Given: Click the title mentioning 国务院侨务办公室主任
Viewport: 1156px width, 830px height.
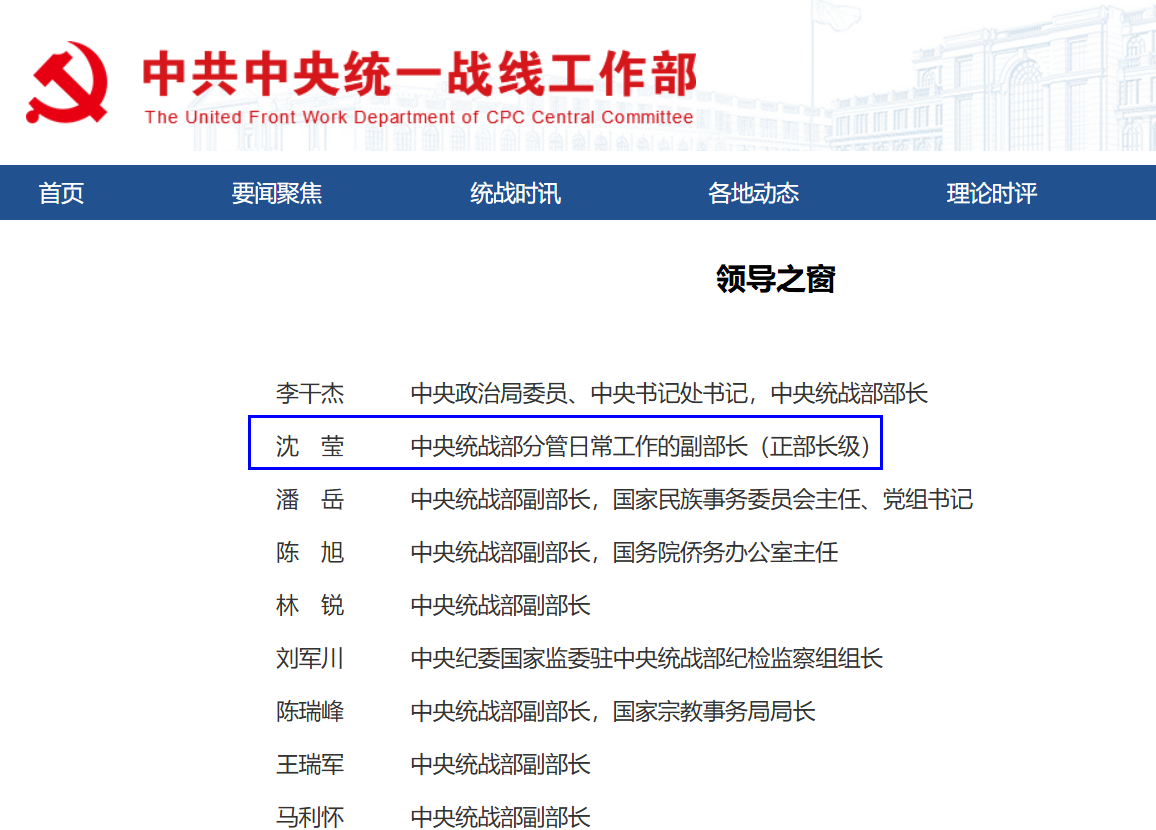Looking at the screenshot, I should click(624, 553).
